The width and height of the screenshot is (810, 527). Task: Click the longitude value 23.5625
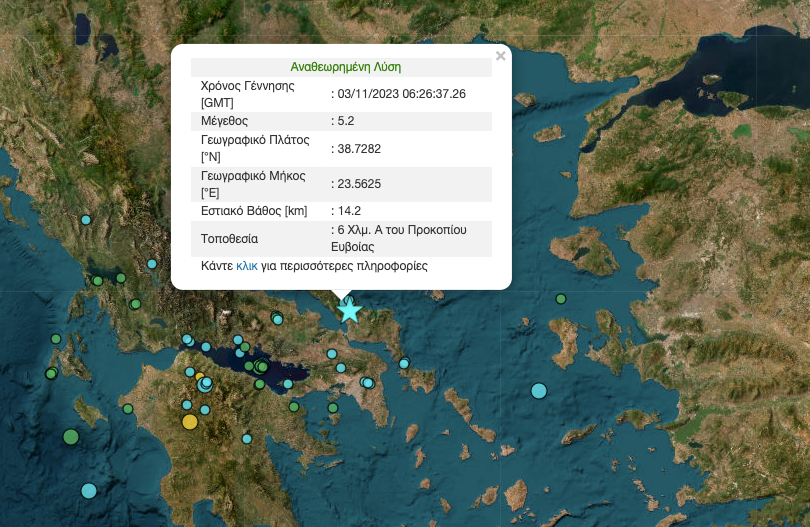pos(359,184)
